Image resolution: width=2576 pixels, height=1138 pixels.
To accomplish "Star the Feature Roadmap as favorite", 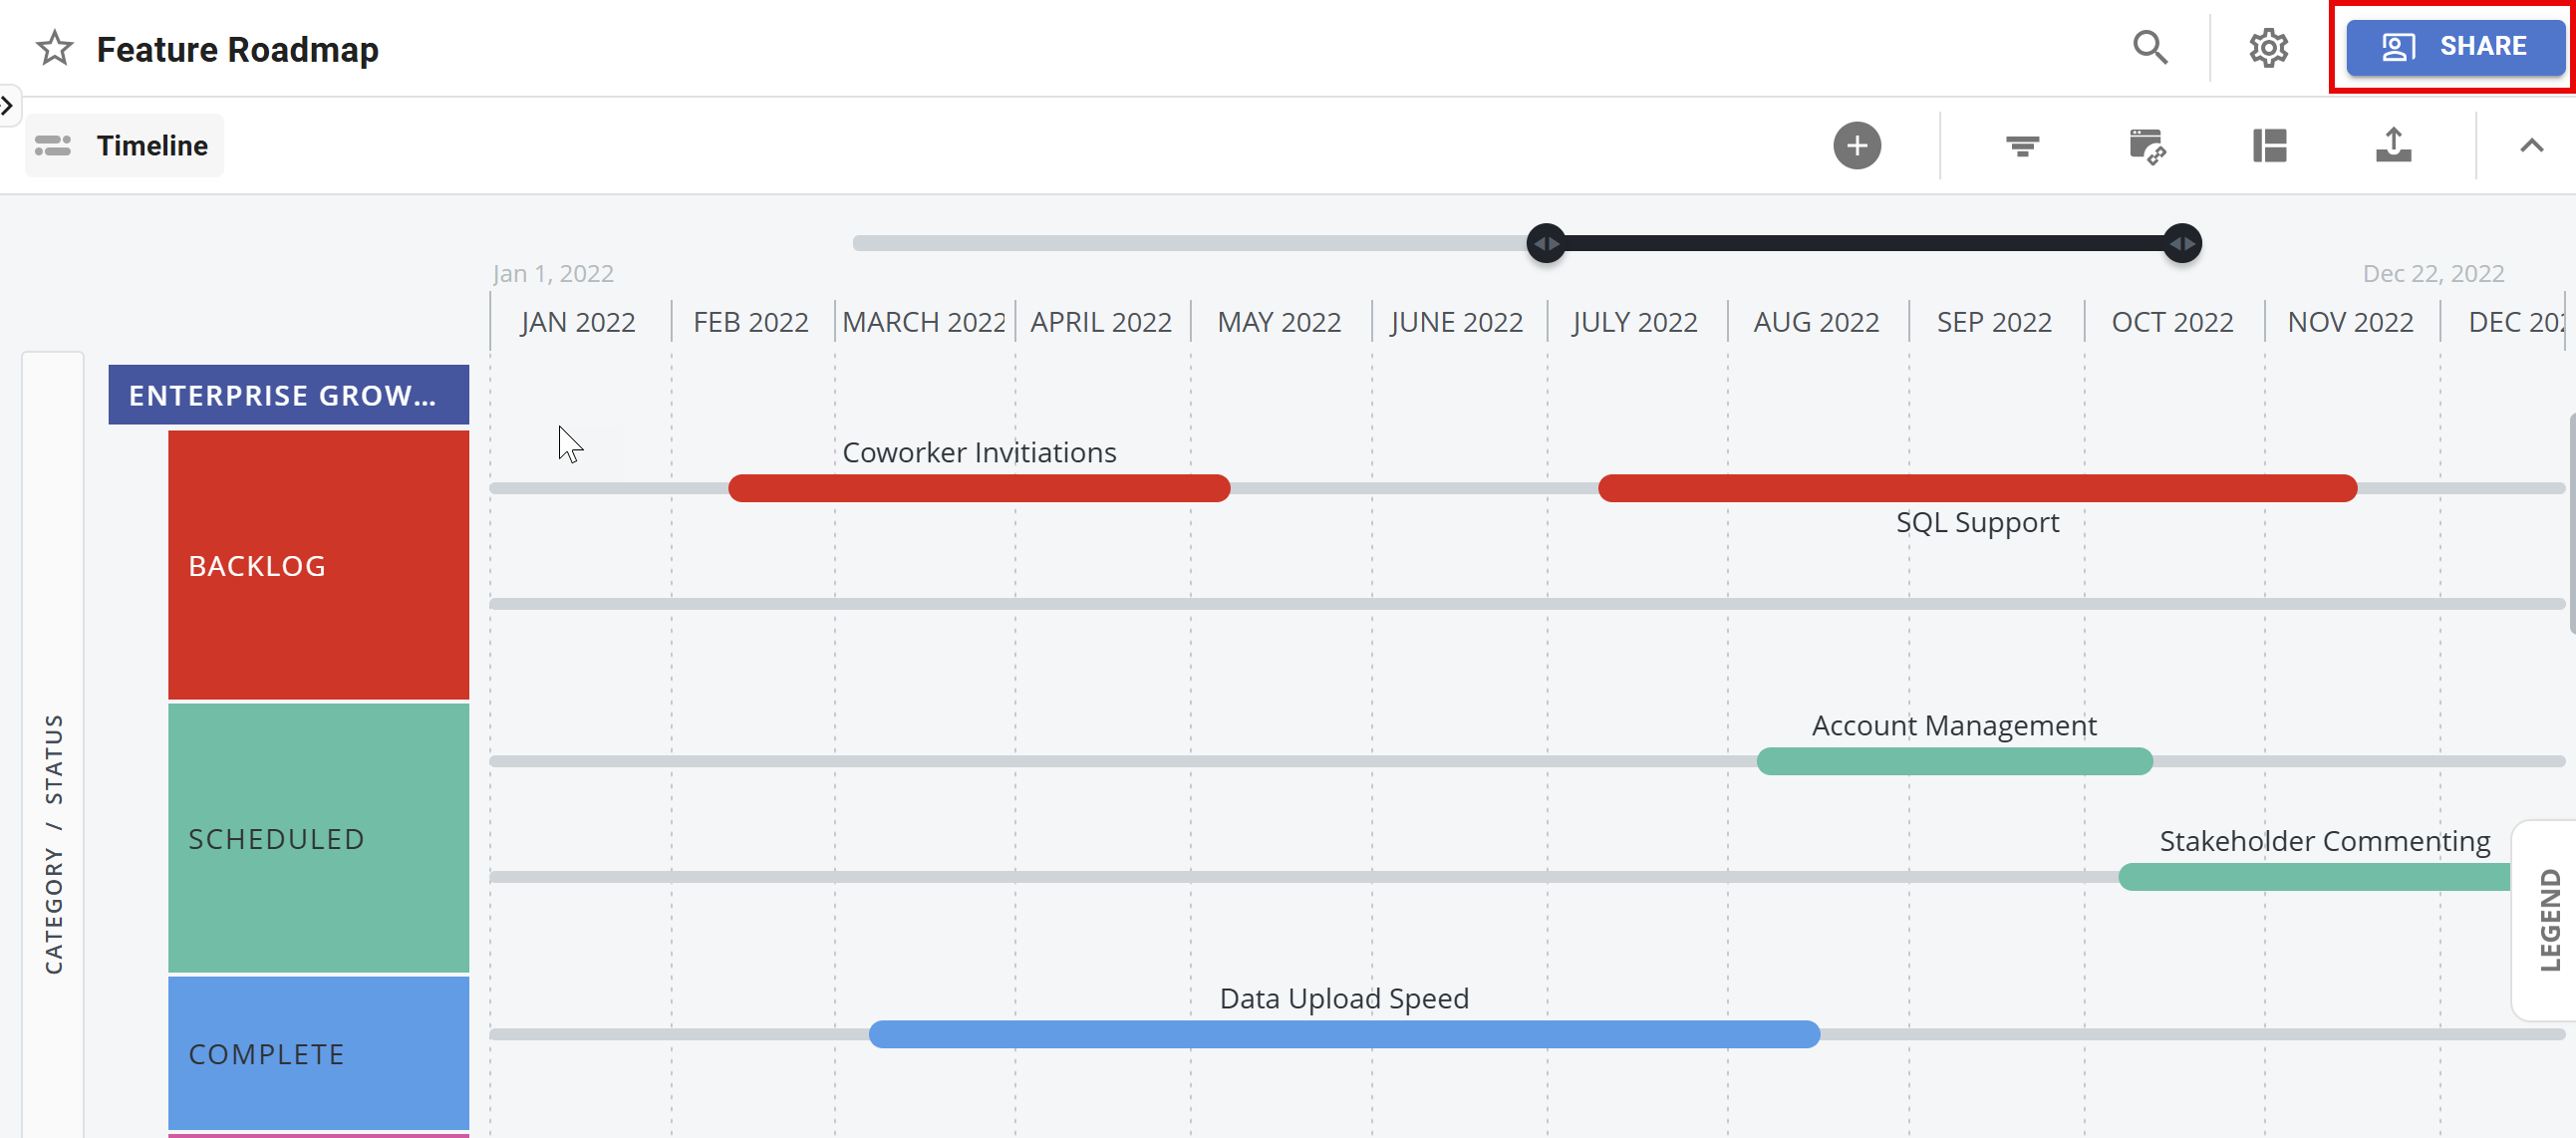I will pyautogui.click(x=54, y=48).
